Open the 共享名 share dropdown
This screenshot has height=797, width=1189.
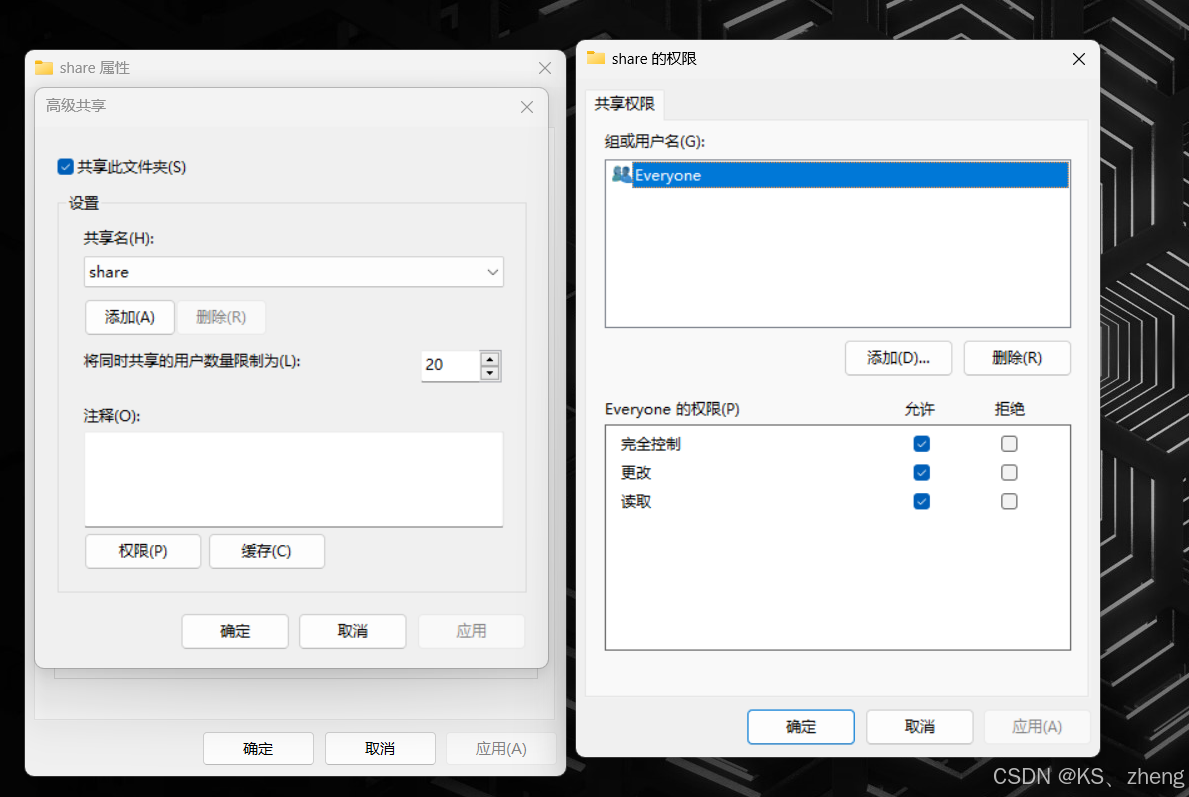pyautogui.click(x=493, y=272)
